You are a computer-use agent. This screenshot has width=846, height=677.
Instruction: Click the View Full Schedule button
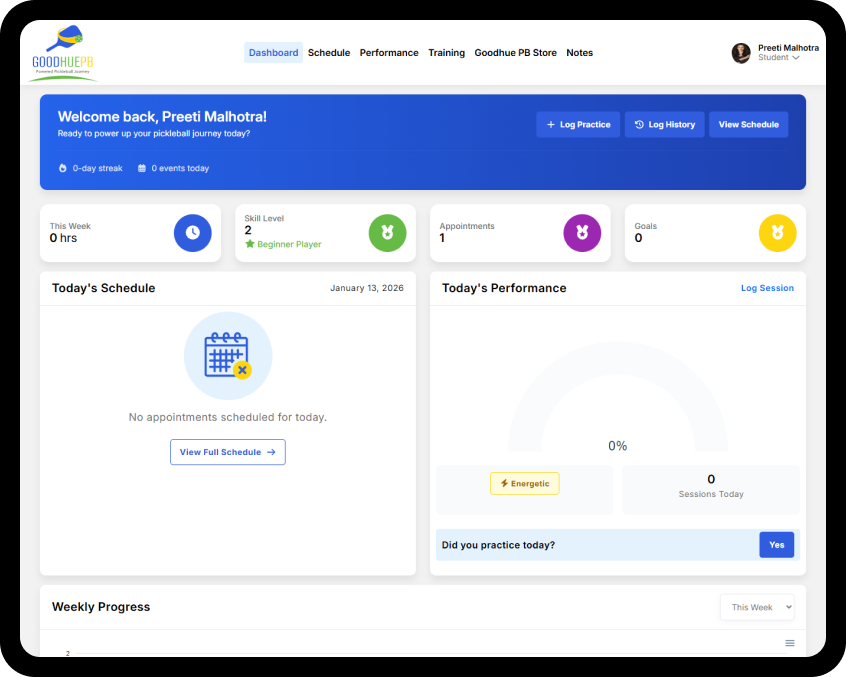(x=227, y=452)
